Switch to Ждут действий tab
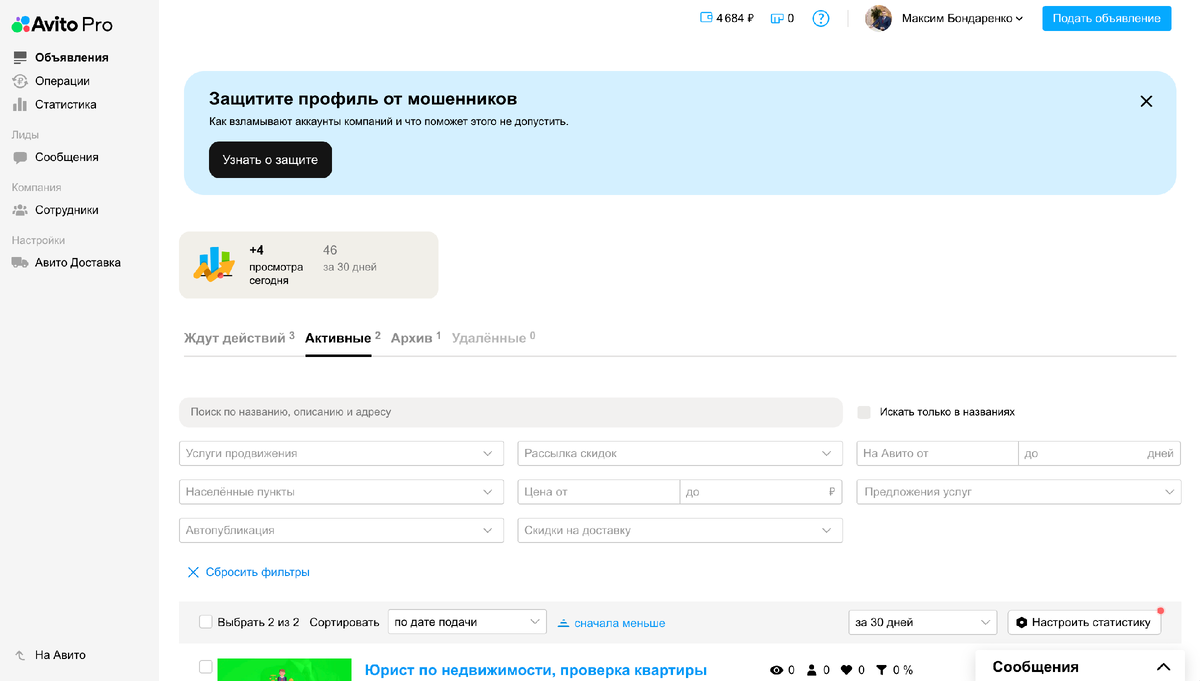 point(239,338)
